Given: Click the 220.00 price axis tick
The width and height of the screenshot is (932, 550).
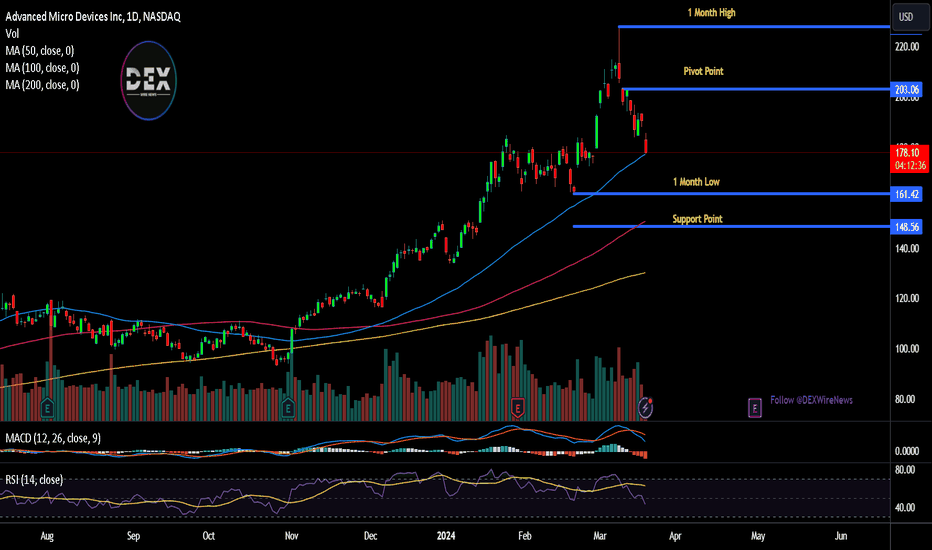Looking at the screenshot, I should pyautogui.click(x=907, y=46).
